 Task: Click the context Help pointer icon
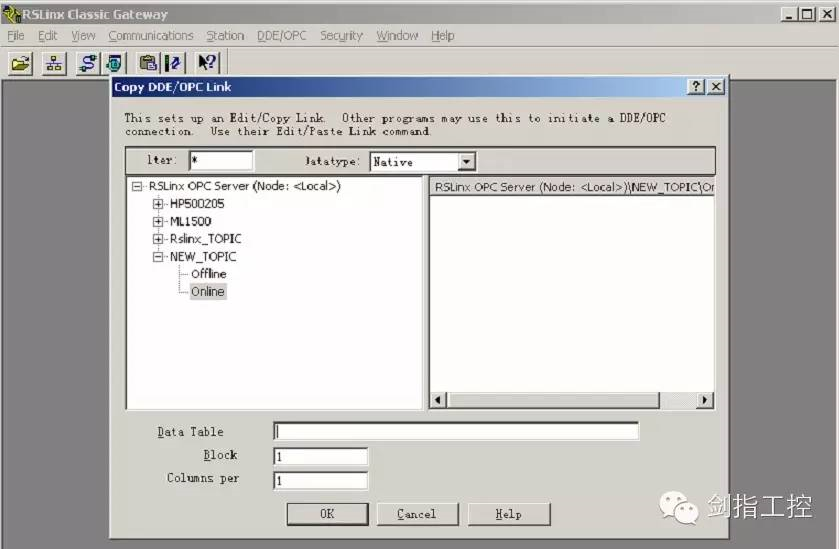tap(208, 63)
